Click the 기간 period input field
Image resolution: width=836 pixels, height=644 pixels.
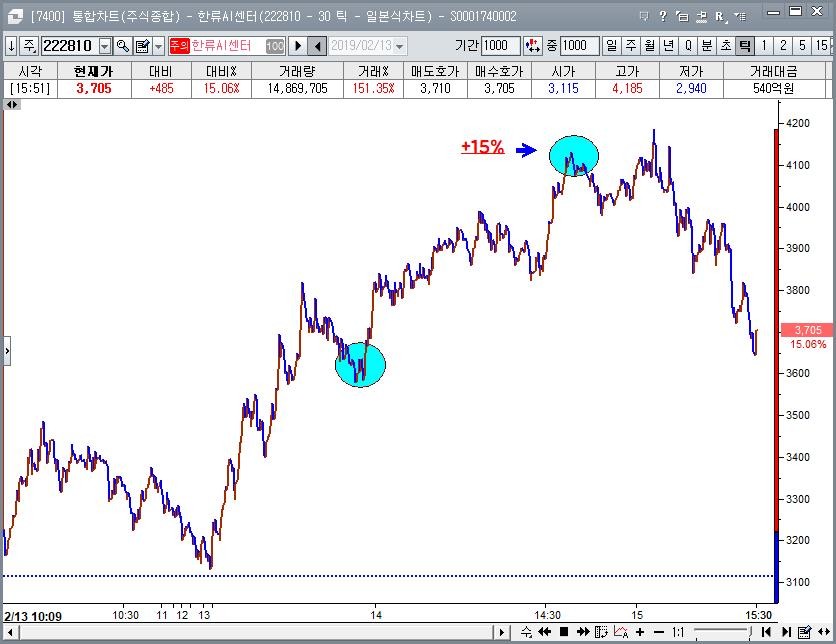click(501, 46)
